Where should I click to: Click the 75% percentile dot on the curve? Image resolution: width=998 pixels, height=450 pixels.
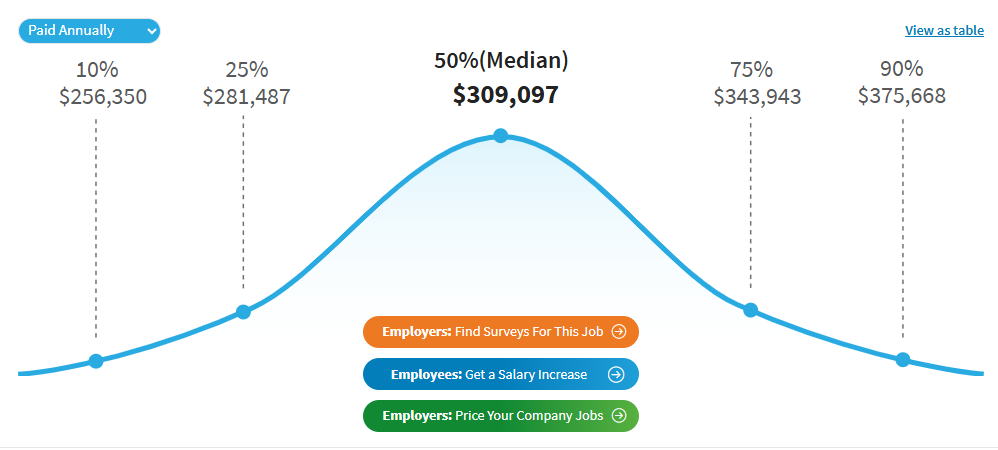[x=751, y=310]
